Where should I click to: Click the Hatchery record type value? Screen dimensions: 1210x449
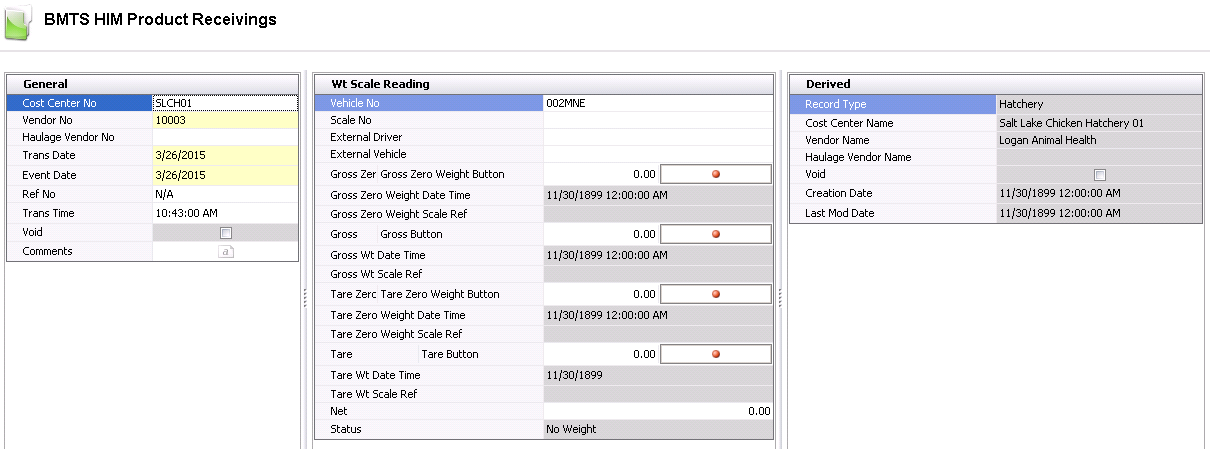tap(1099, 104)
